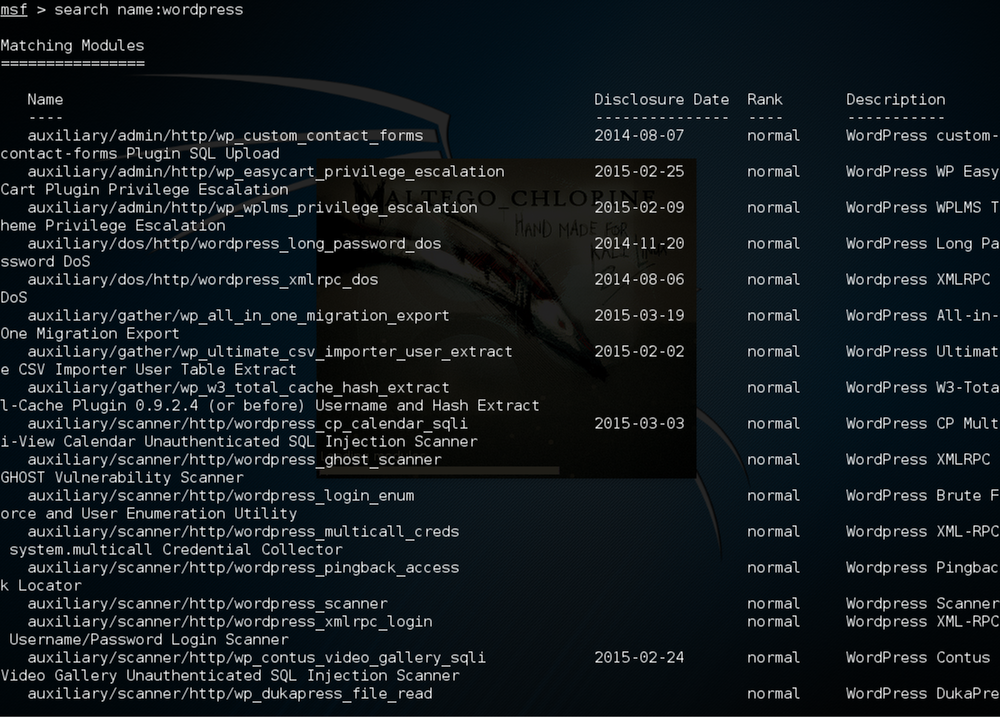Select the wordpress_ghost_scanner module path
1000x717 pixels.
pyautogui.click(x=234, y=460)
